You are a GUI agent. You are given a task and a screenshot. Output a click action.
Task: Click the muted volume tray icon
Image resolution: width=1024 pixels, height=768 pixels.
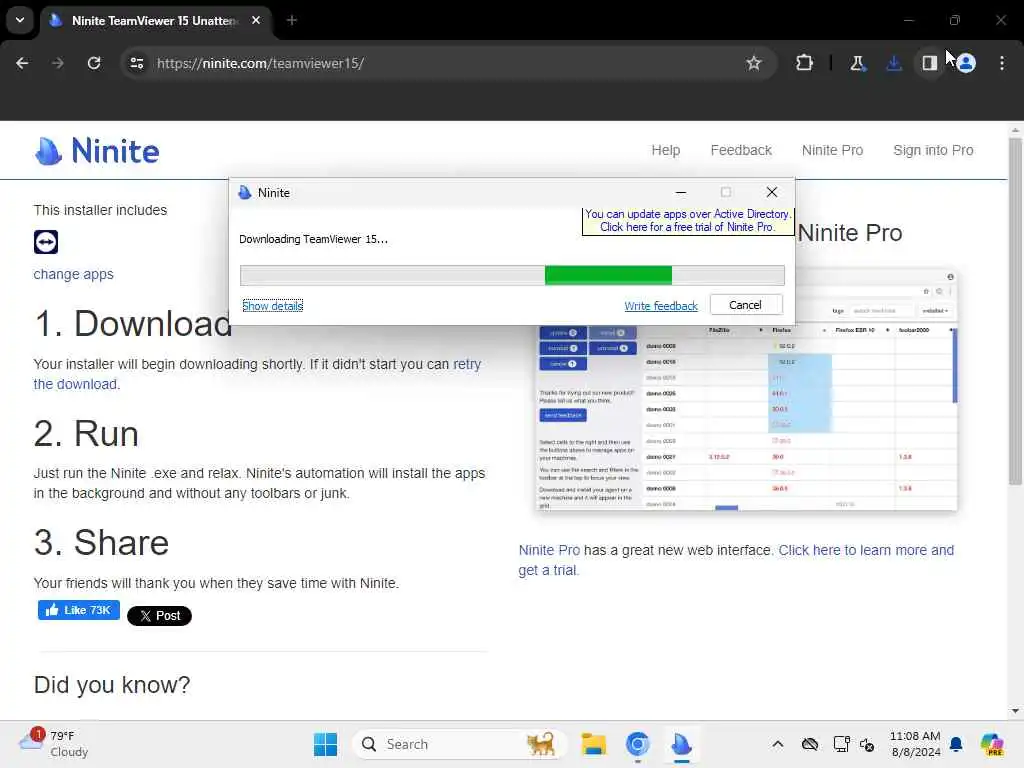pyautogui.click(x=867, y=744)
